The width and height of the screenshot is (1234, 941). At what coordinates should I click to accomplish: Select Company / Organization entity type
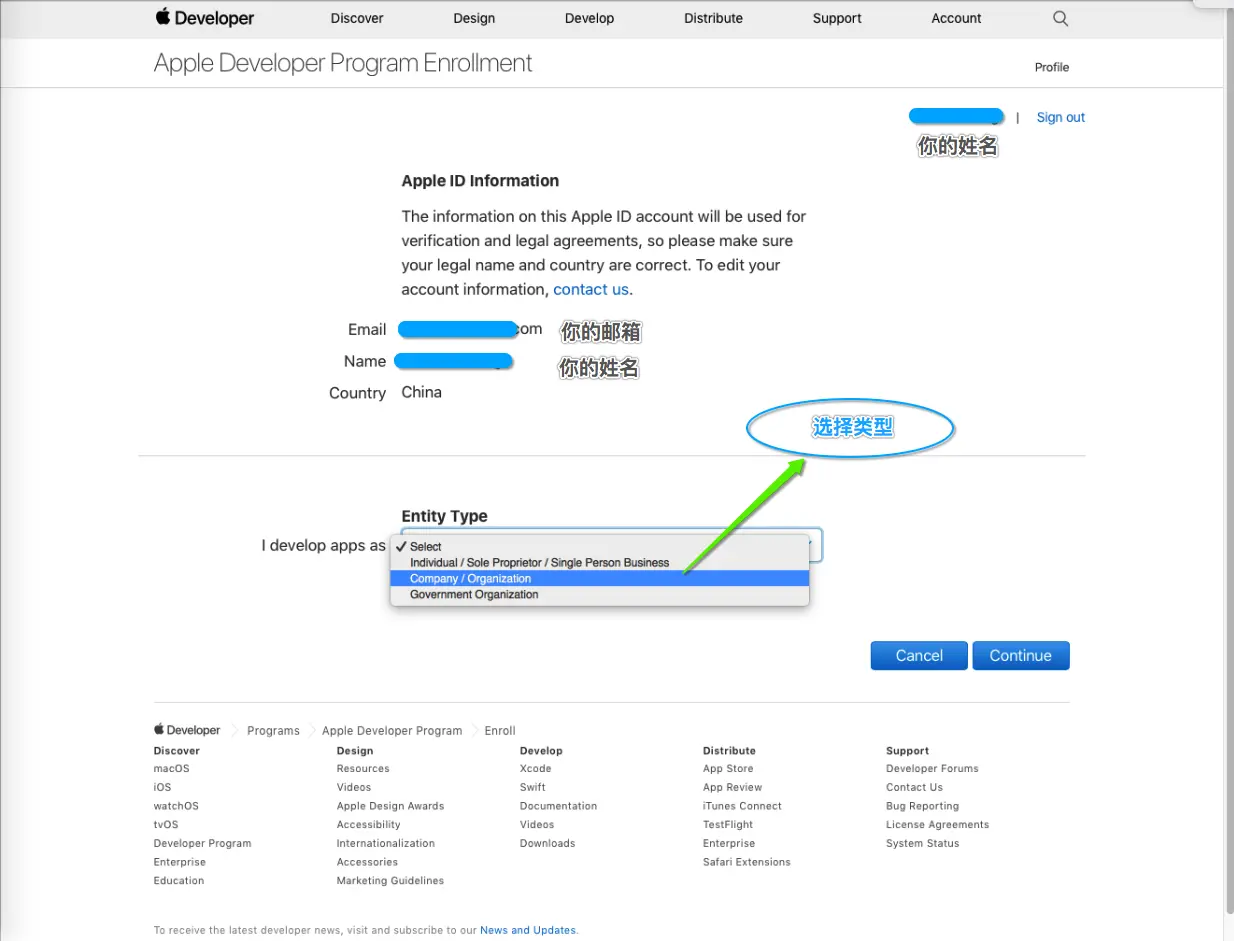(599, 578)
